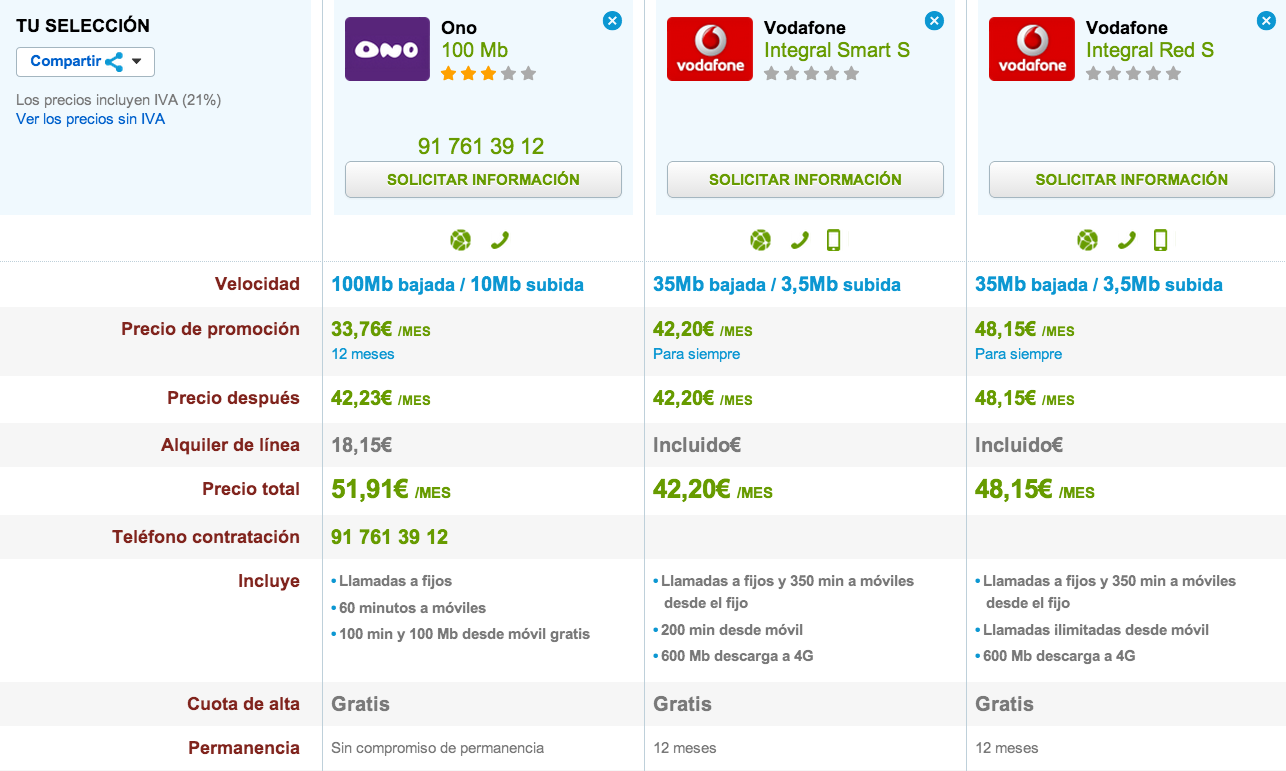Click the Ono star rating
Viewport: 1286px width, 771px height.
(x=488, y=73)
